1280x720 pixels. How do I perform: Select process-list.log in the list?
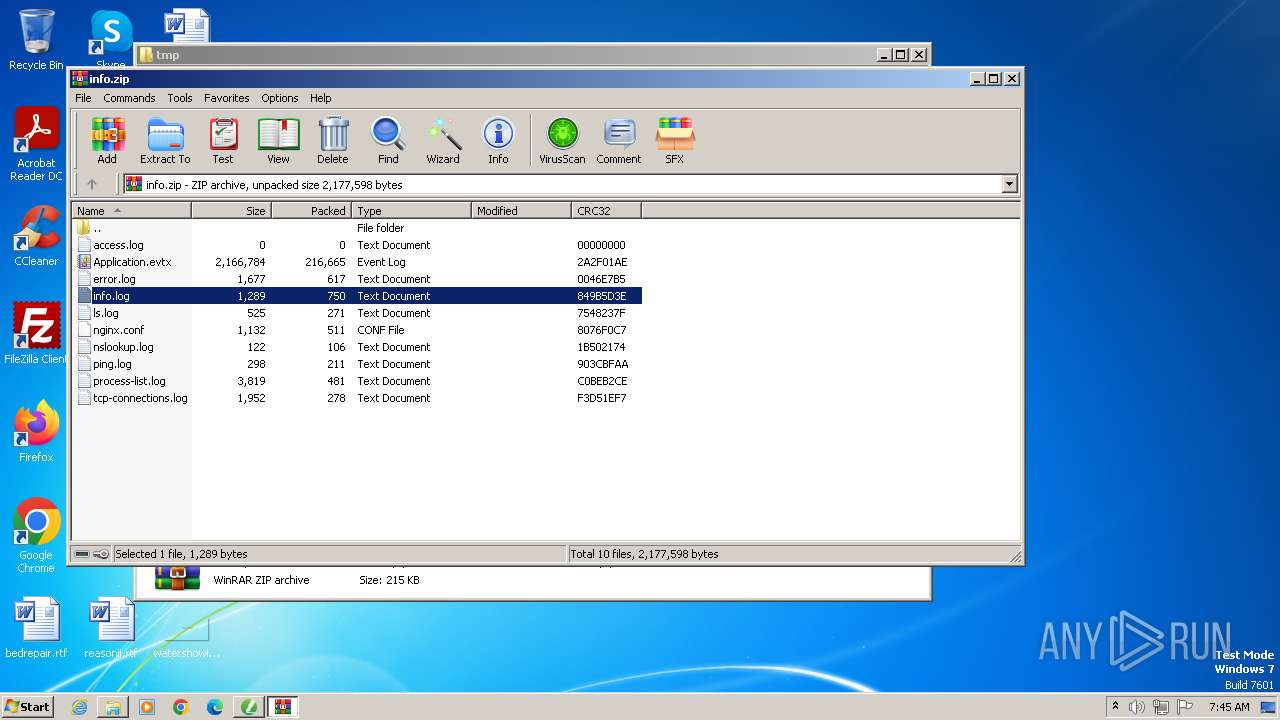point(357,381)
